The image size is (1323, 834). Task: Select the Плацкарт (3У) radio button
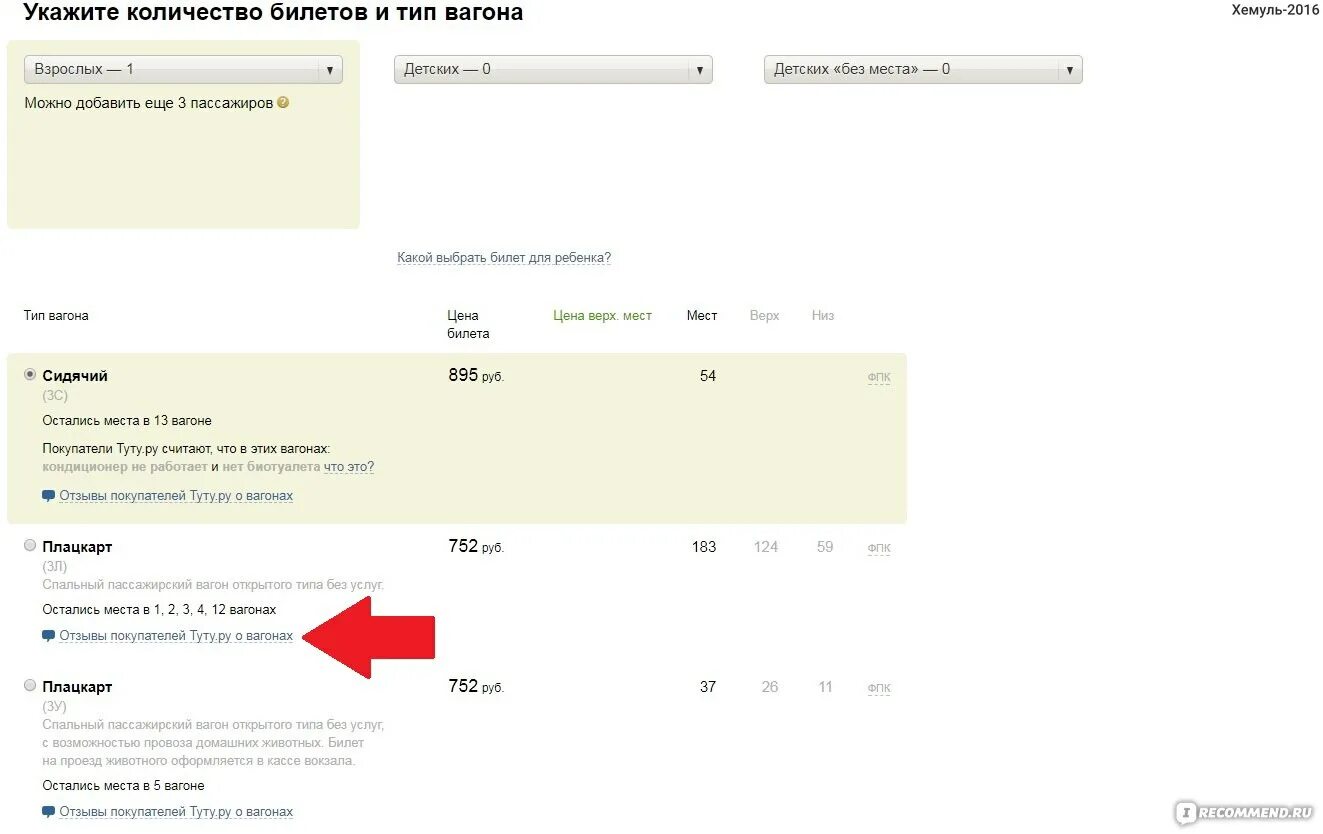(x=30, y=685)
